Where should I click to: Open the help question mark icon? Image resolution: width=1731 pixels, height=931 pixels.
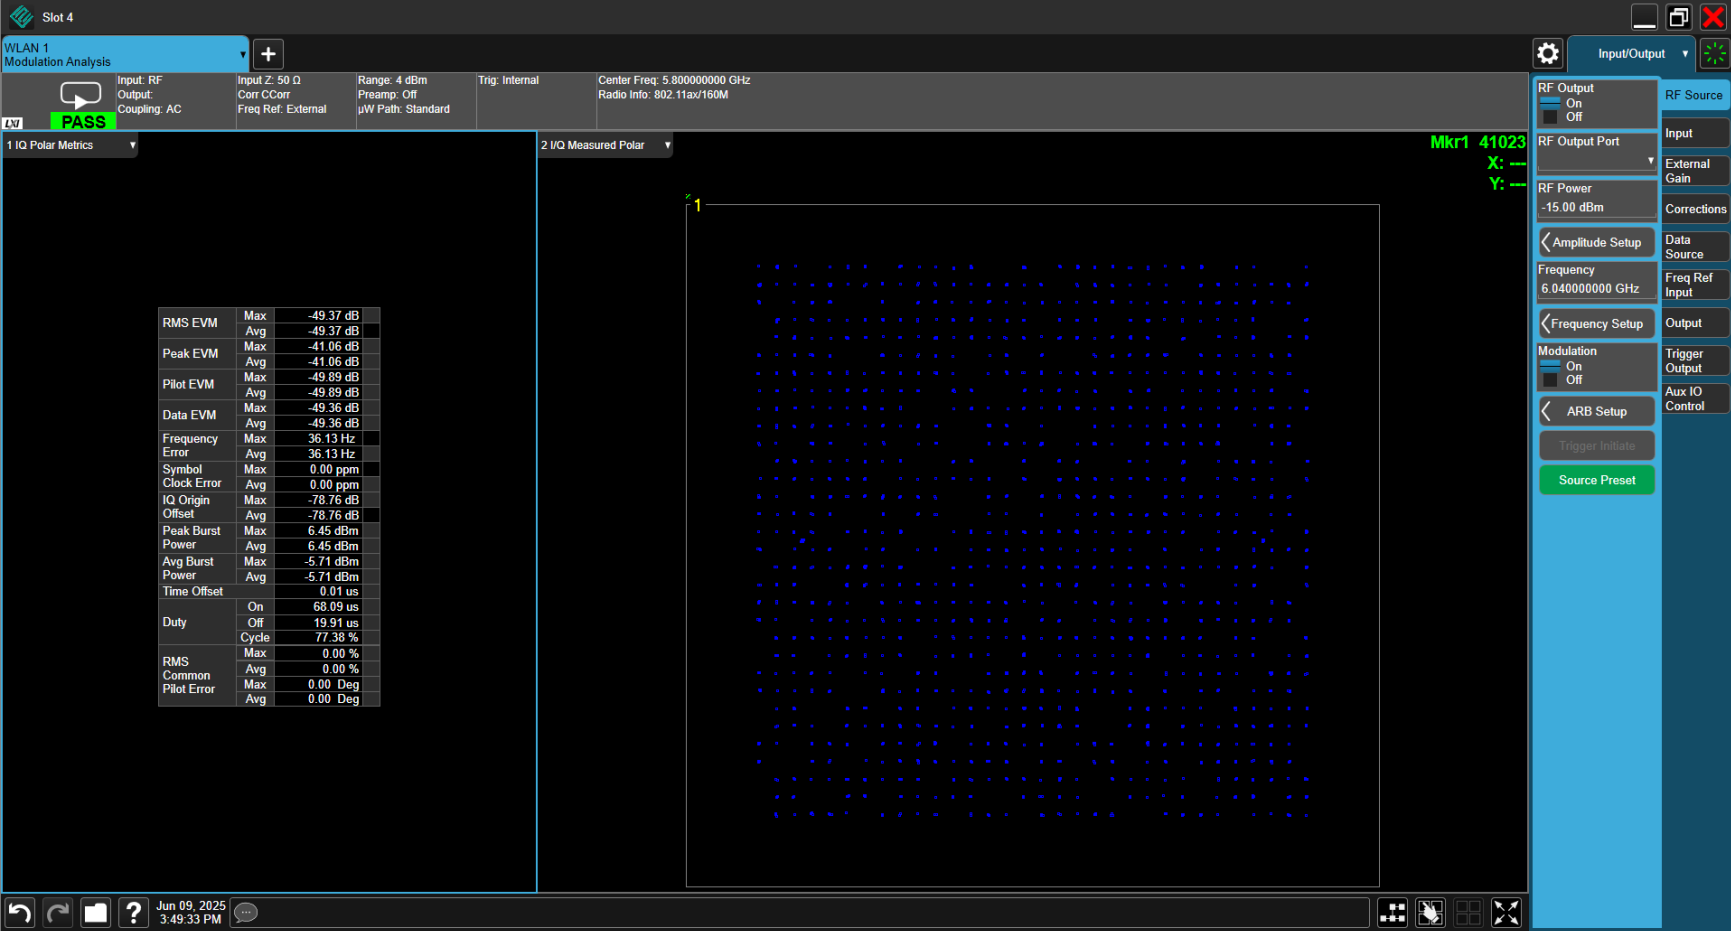tap(133, 912)
